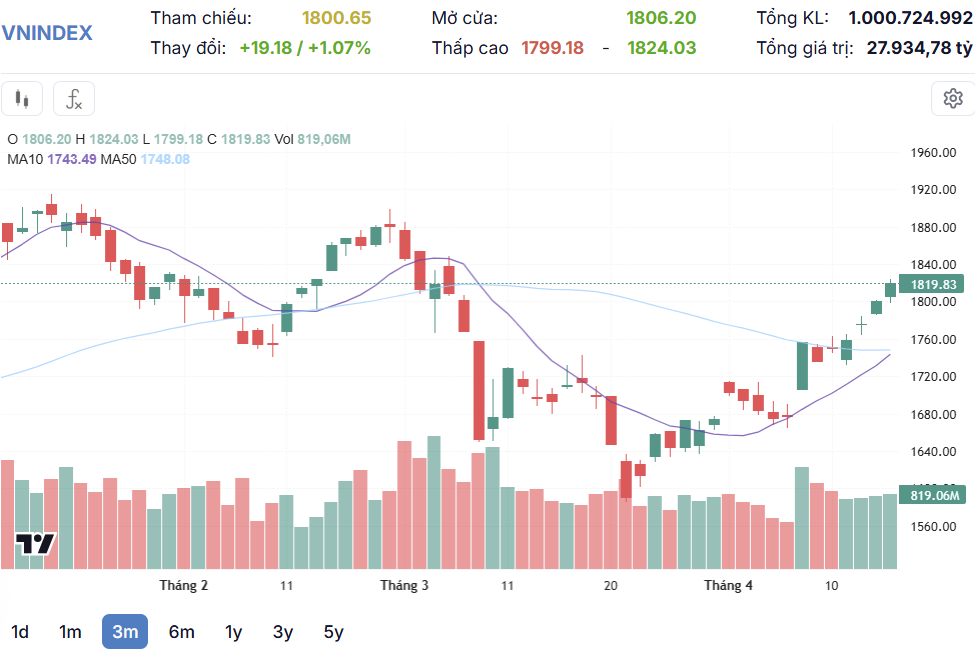This screenshot has width=975, height=651.
Task: Open the candlestick chart type selector
Action: [22, 99]
